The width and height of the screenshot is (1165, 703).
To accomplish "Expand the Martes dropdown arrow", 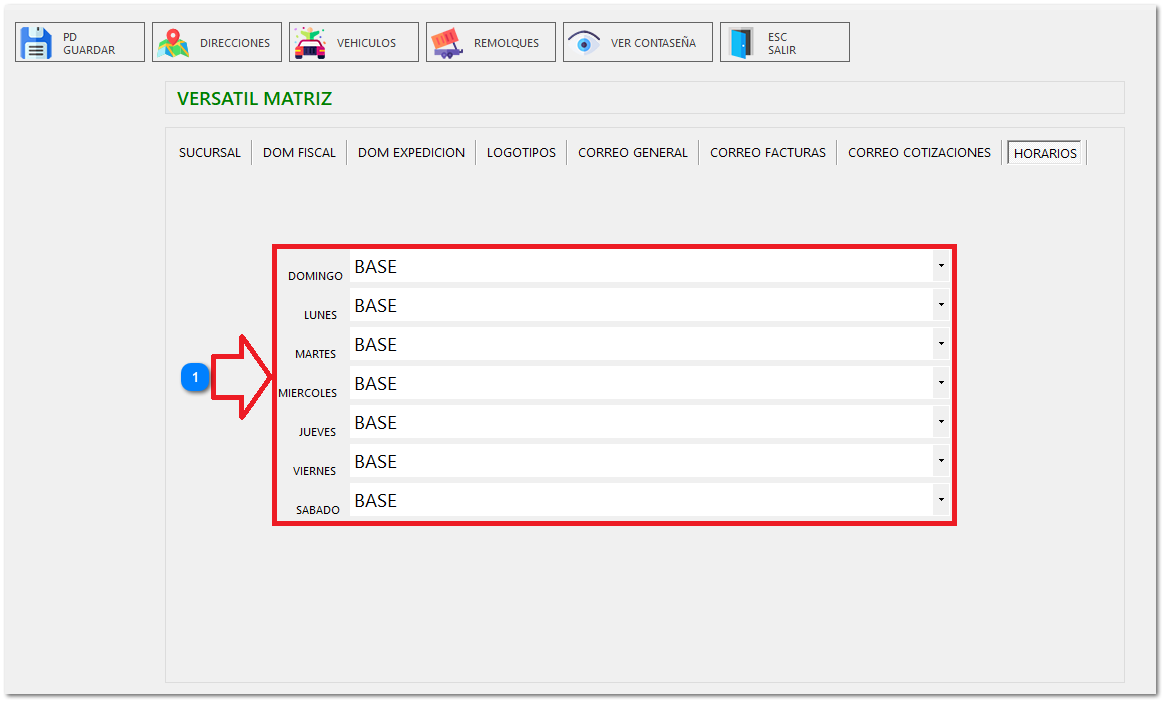I will tap(940, 344).
